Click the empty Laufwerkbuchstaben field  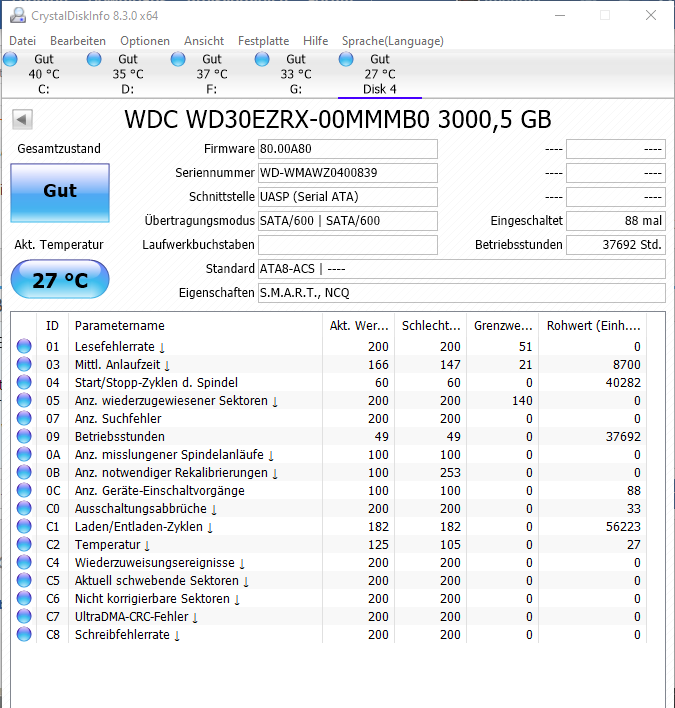[x=348, y=245]
